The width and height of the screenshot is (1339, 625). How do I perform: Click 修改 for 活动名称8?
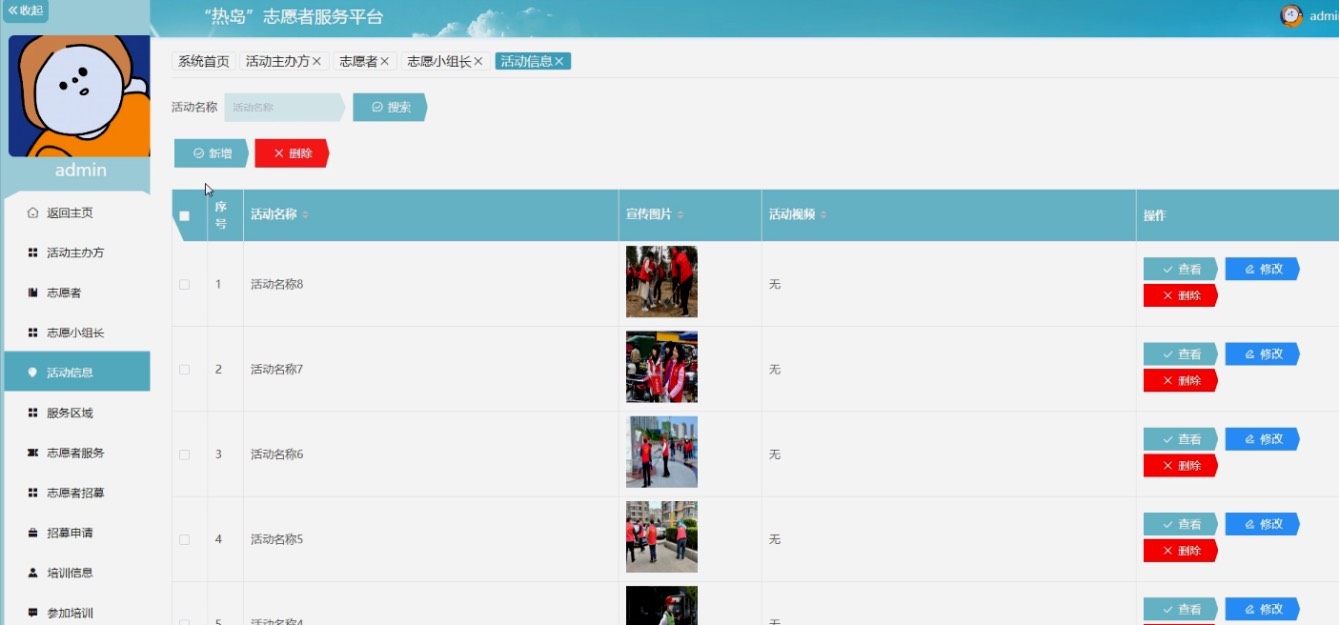(x=1262, y=269)
